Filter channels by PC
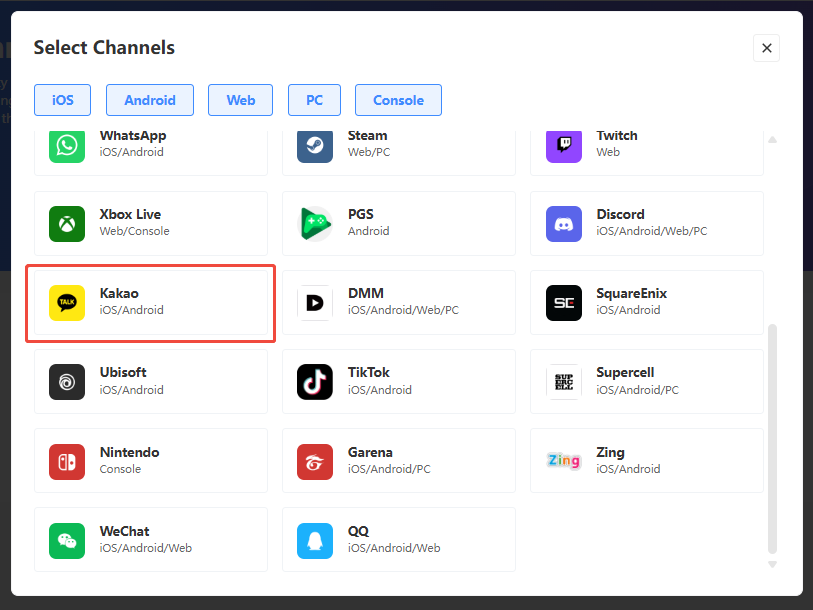Image resolution: width=813 pixels, height=610 pixels. pos(314,100)
